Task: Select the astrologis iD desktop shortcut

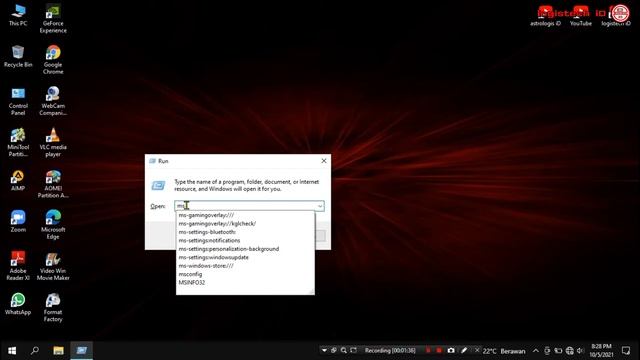Action: [545, 16]
